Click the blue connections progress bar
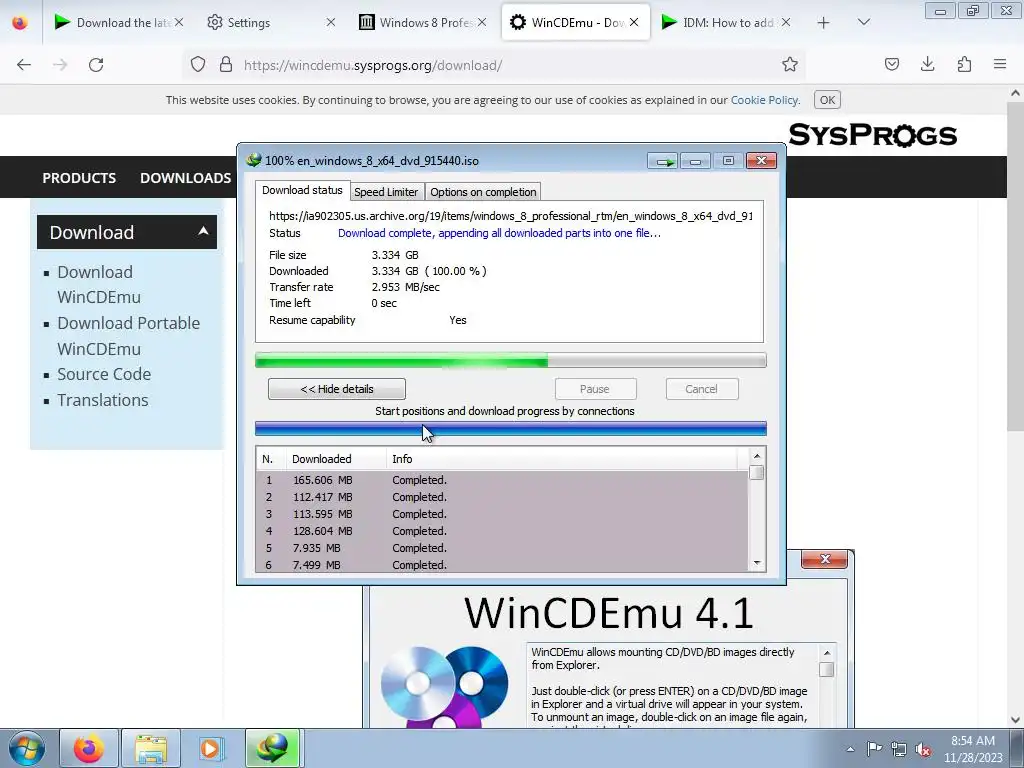Screen dimensions: 1024x768 pos(511,429)
